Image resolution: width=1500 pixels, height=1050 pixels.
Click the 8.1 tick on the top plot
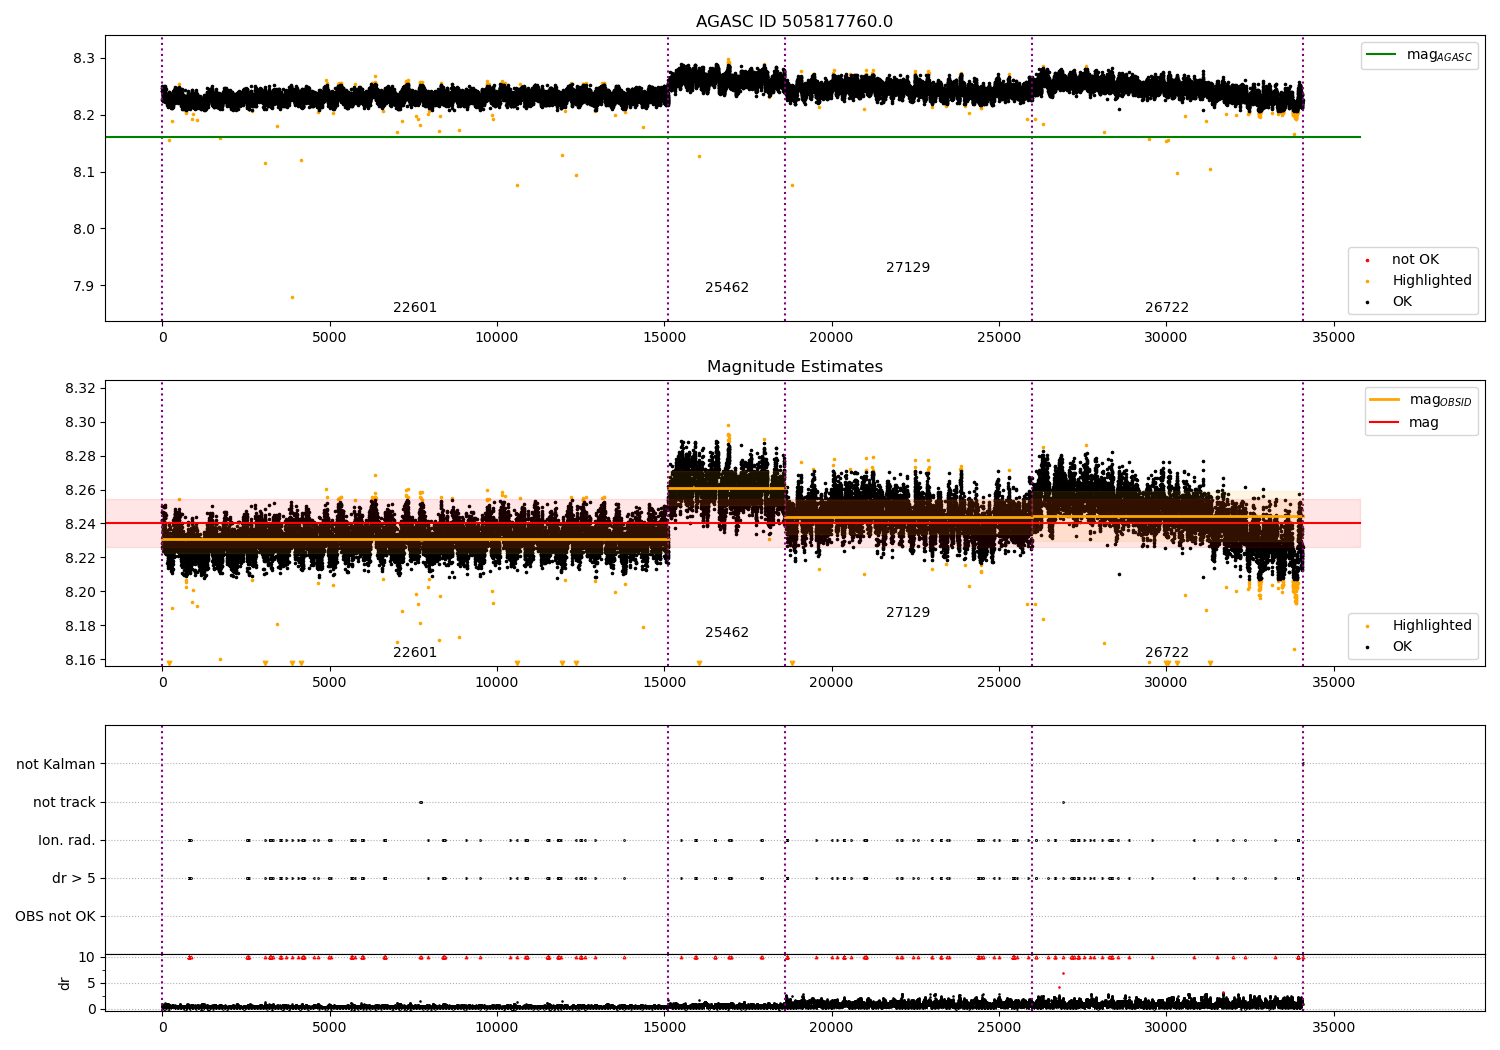pyautogui.click(x=84, y=173)
